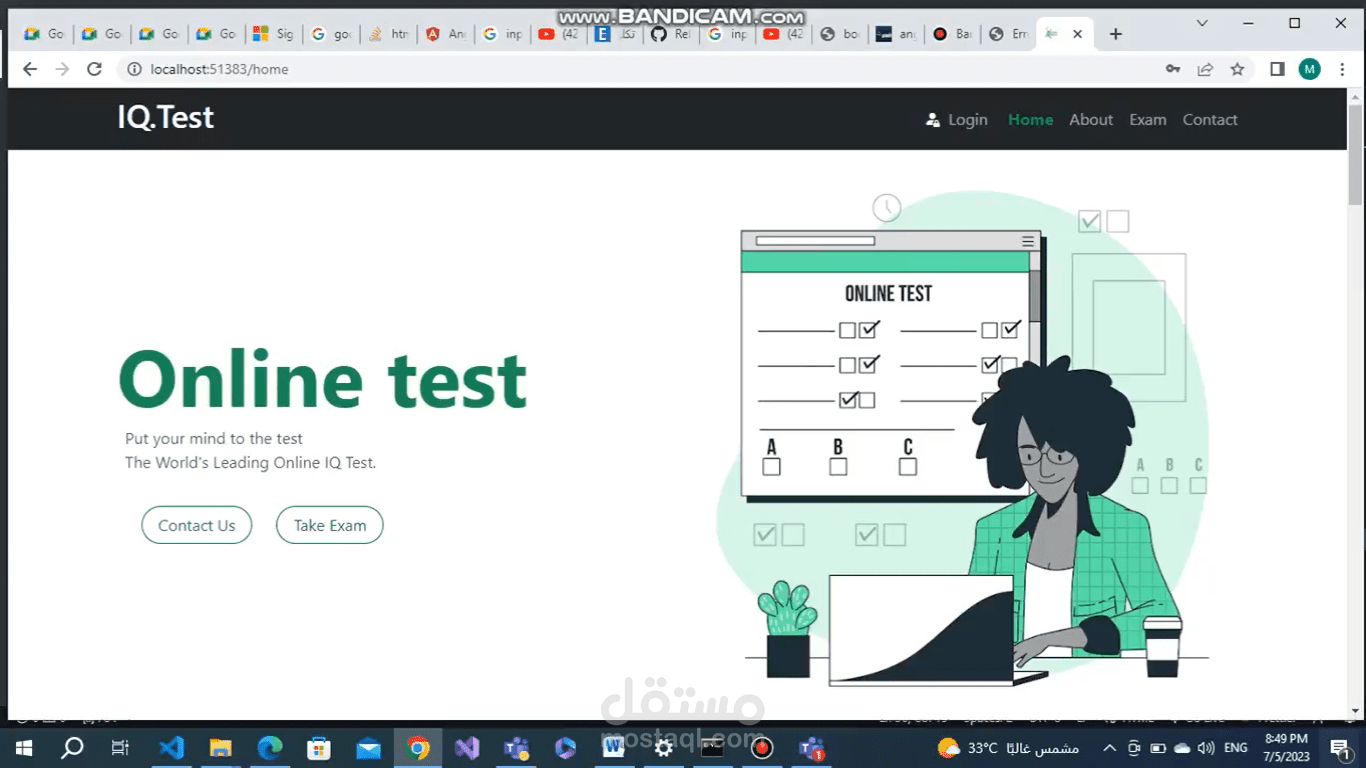This screenshot has width=1366, height=768.
Task: Open the Exam nav item
Action: tap(1148, 120)
